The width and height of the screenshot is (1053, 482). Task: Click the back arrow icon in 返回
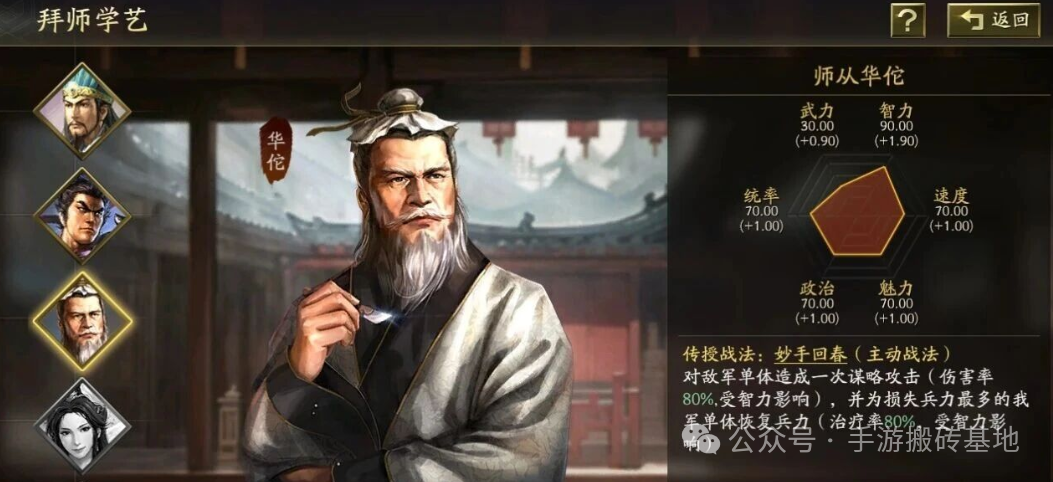(x=972, y=20)
